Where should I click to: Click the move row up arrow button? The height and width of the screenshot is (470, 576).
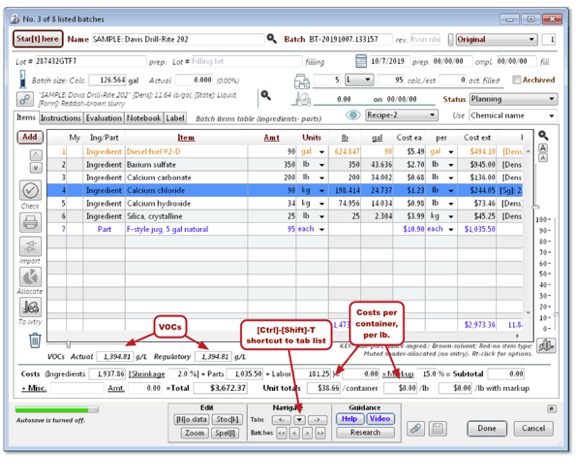point(36,155)
